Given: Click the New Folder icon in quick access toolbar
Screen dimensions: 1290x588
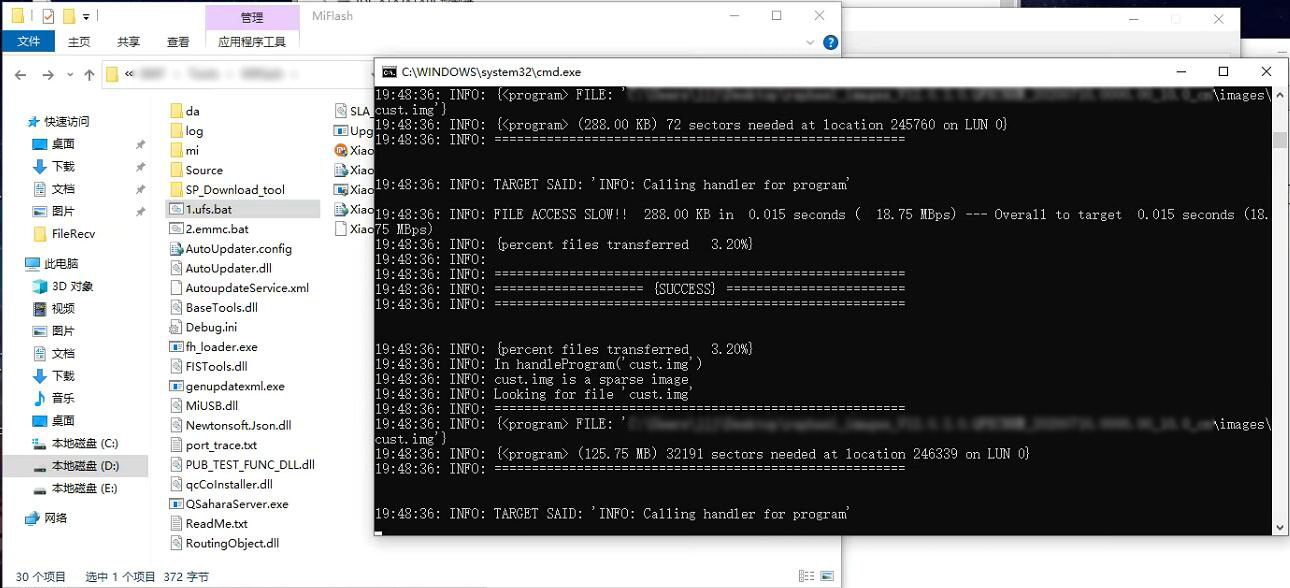Looking at the screenshot, I should click(68, 16).
